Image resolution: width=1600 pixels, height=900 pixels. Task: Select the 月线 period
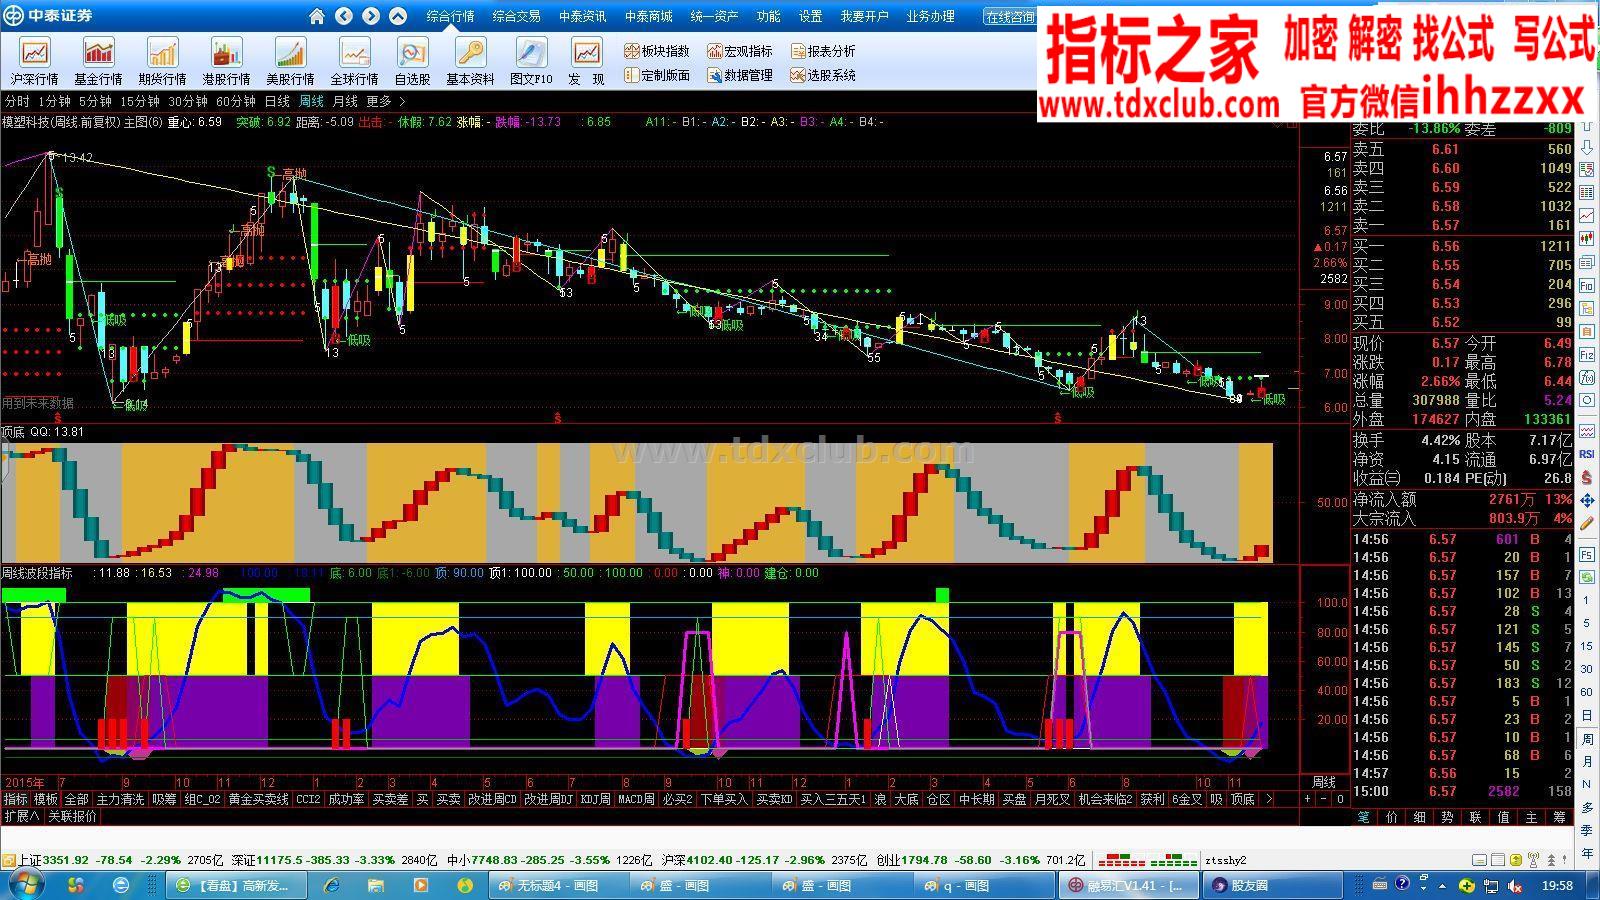tap(345, 101)
